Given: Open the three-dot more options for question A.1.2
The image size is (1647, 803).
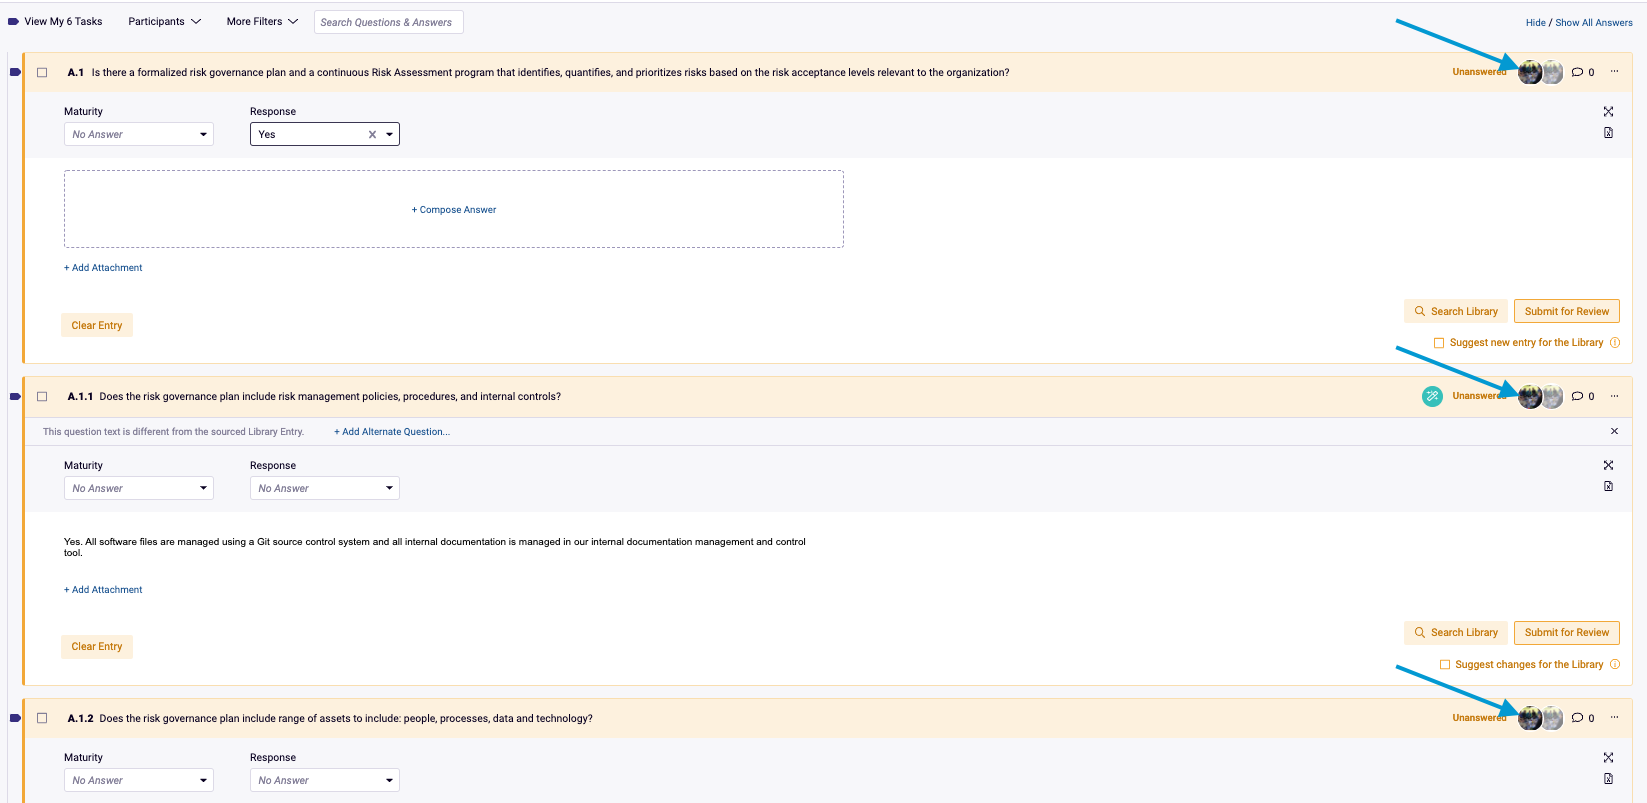Looking at the screenshot, I should point(1614,718).
